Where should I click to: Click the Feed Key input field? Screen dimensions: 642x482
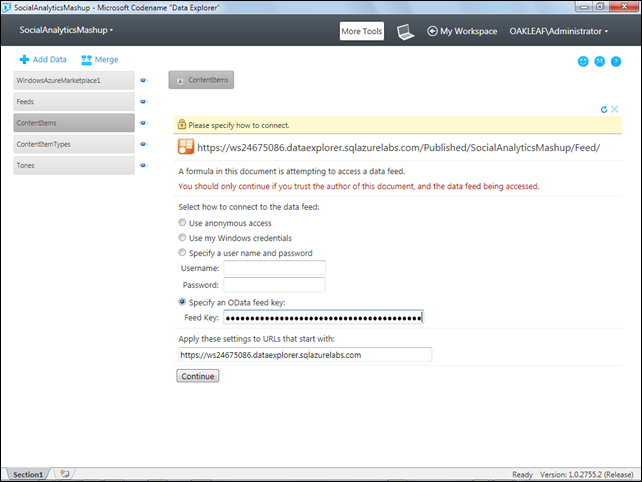click(x=323, y=317)
